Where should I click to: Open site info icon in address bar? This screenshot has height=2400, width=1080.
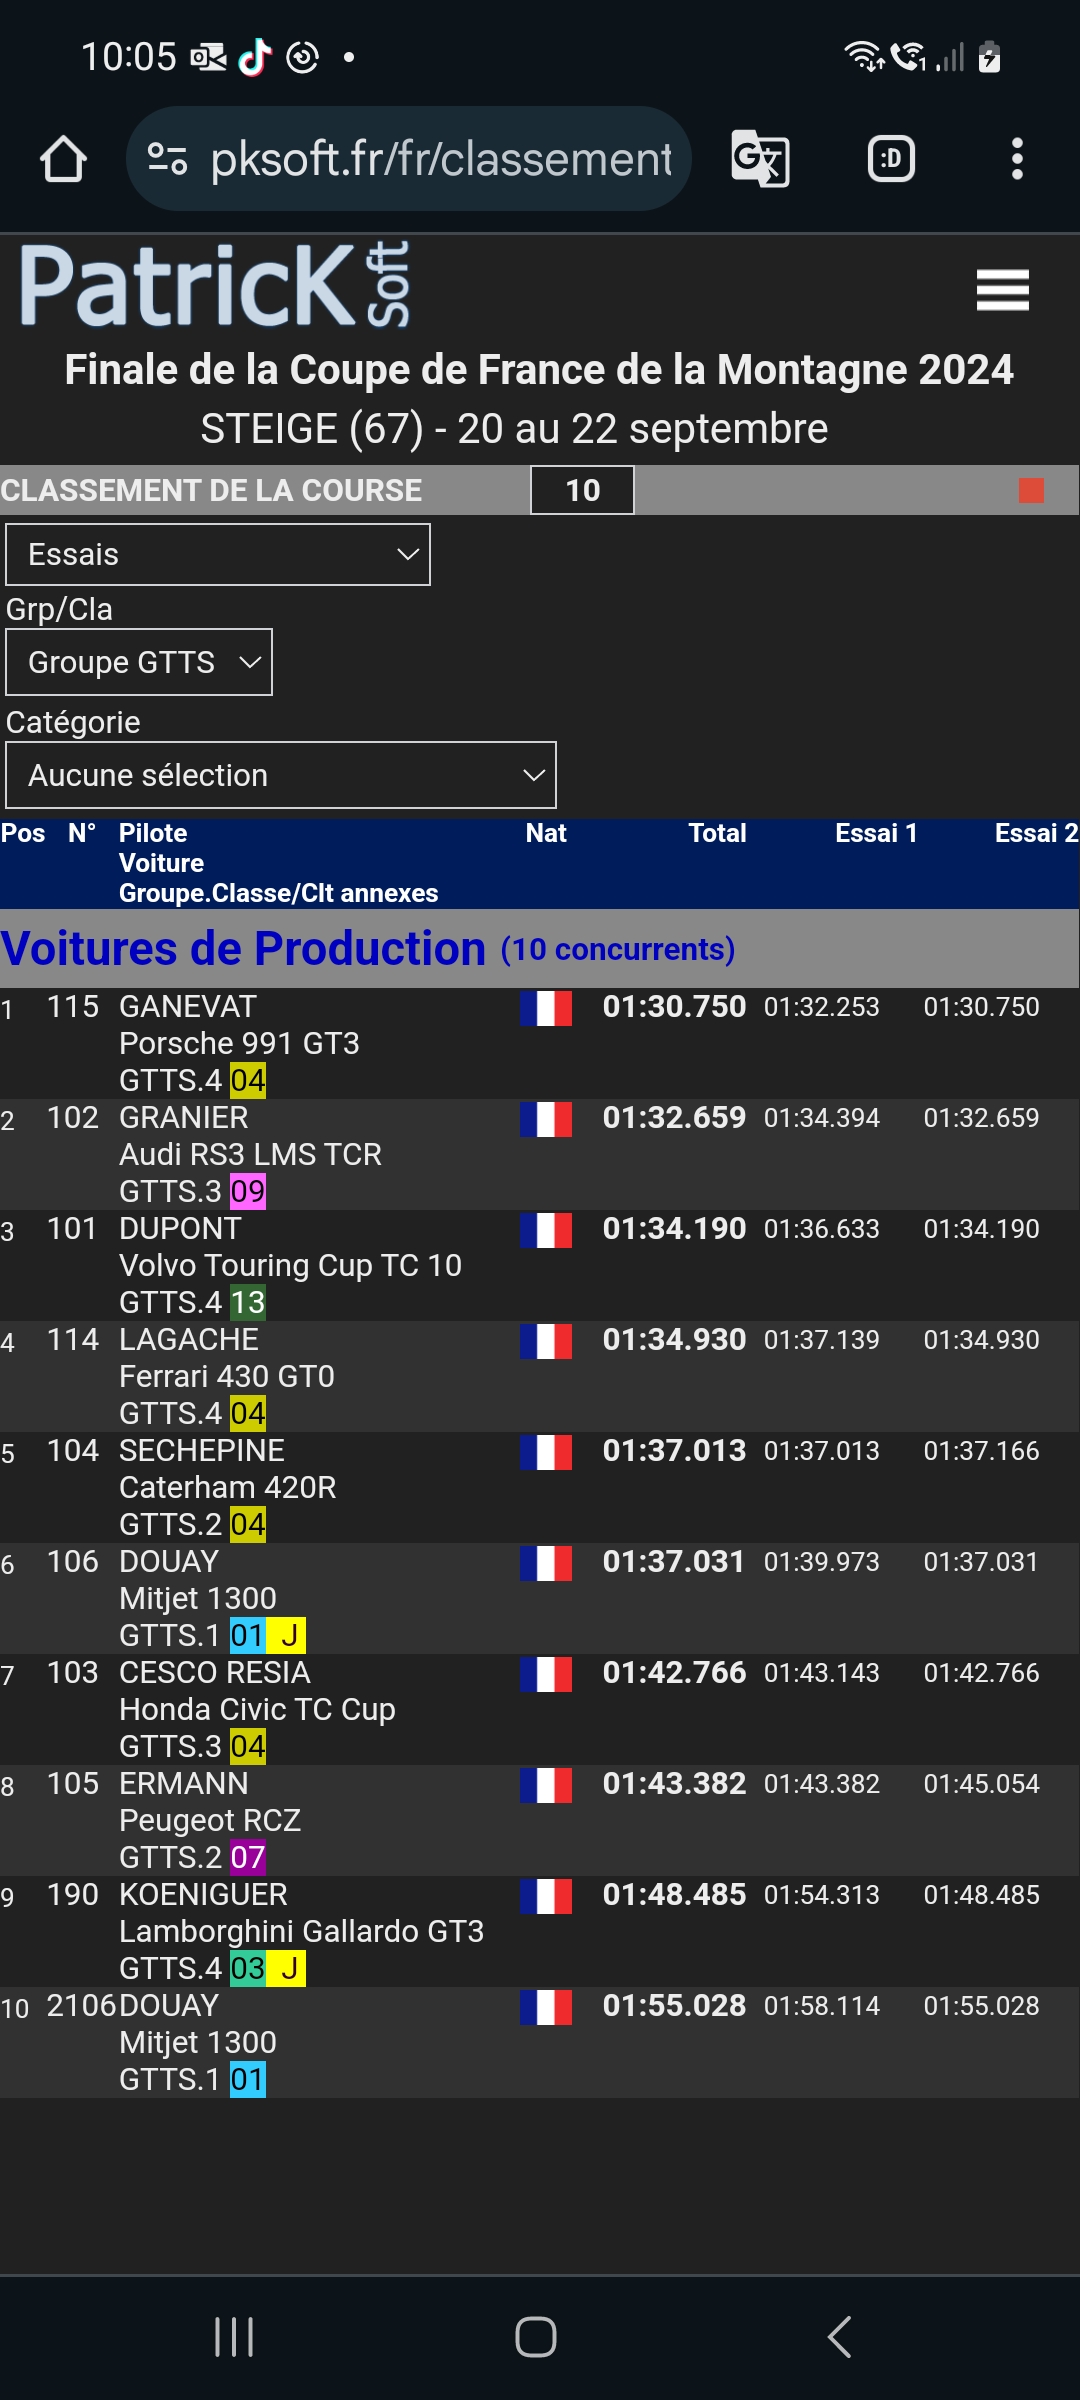click(x=167, y=159)
